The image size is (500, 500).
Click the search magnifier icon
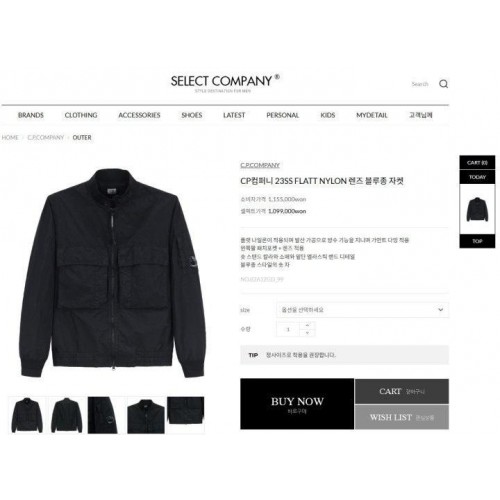[x=443, y=84]
